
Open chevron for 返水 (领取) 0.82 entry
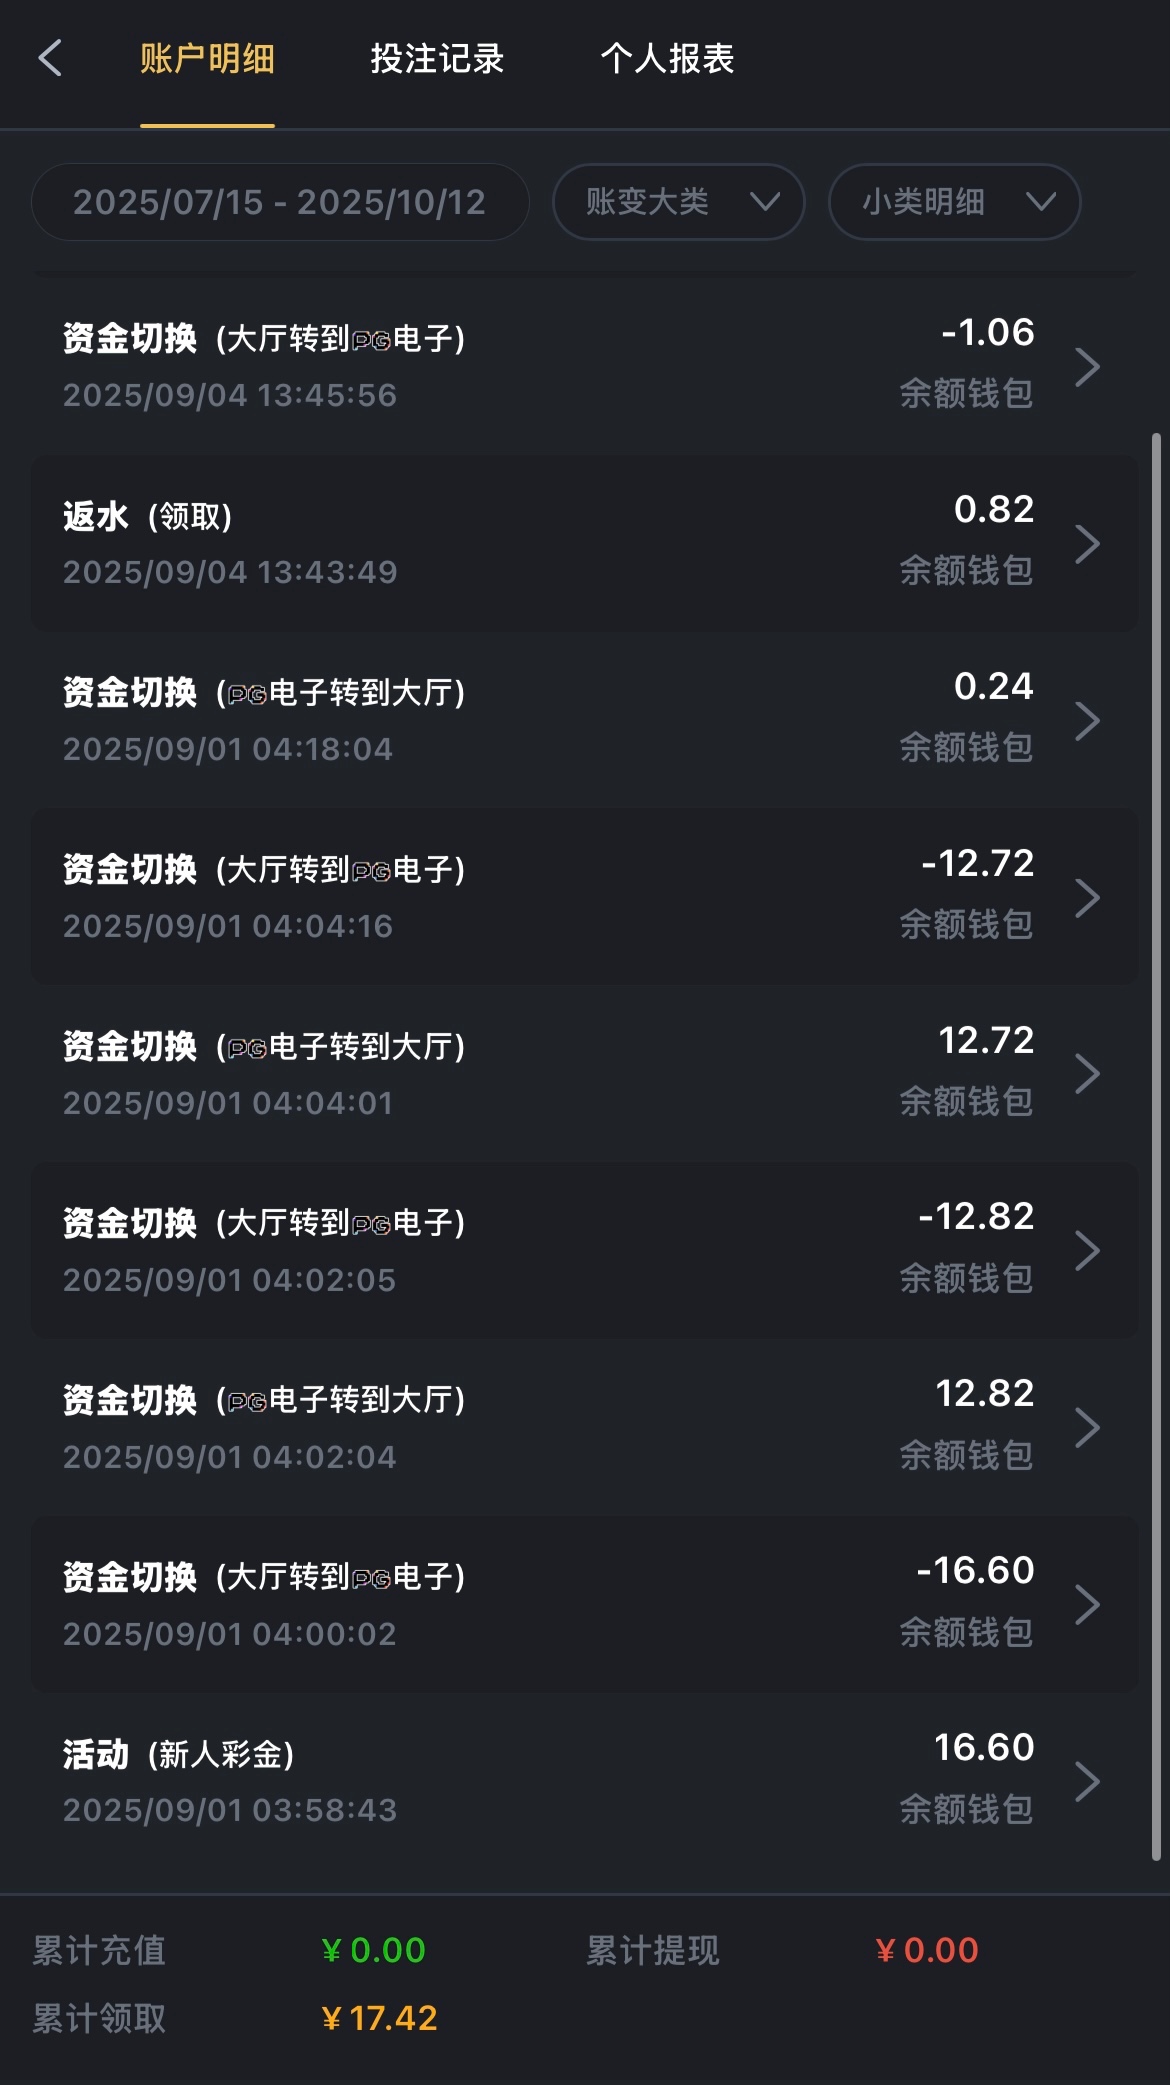click(x=1086, y=544)
